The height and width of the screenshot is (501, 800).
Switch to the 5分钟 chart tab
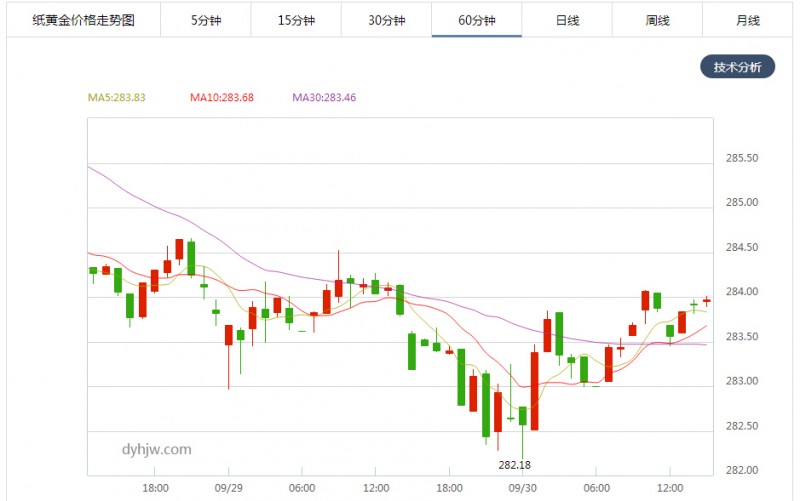pyautogui.click(x=204, y=20)
